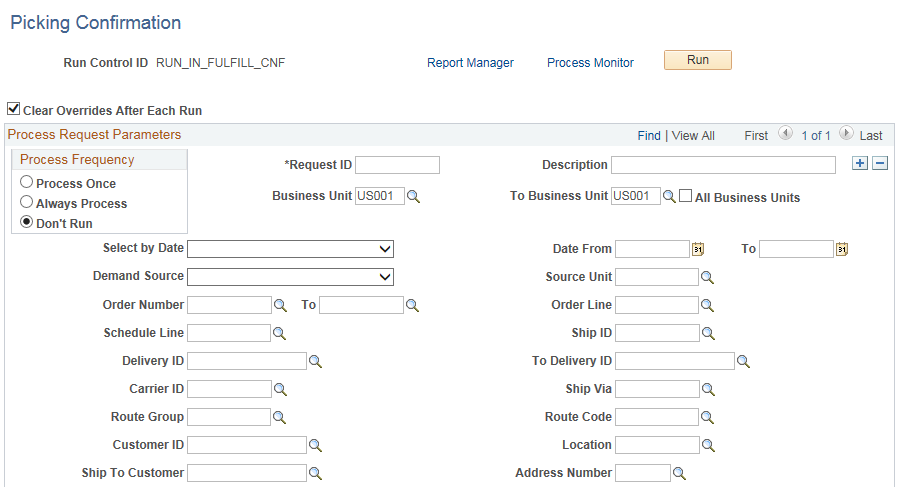Viewport: 897px width, 487px height.
Task: Open the Demand Source dropdown
Action: coord(291,277)
